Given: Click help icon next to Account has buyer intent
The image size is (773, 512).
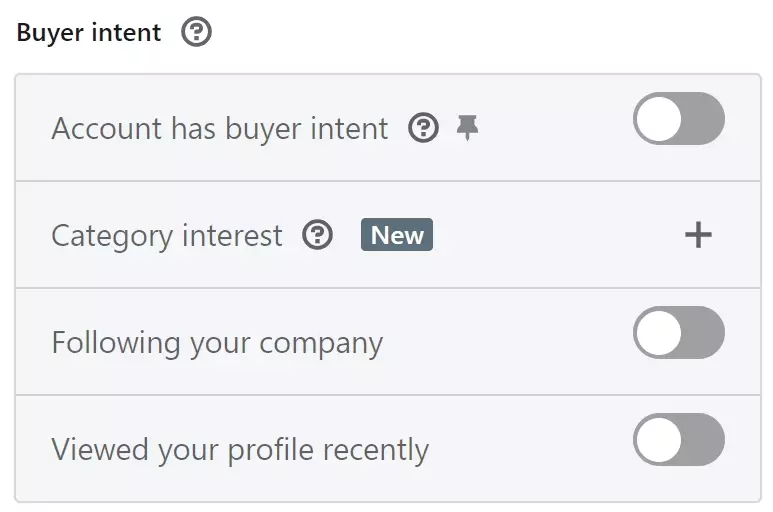Looking at the screenshot, I should coord(423,128).
